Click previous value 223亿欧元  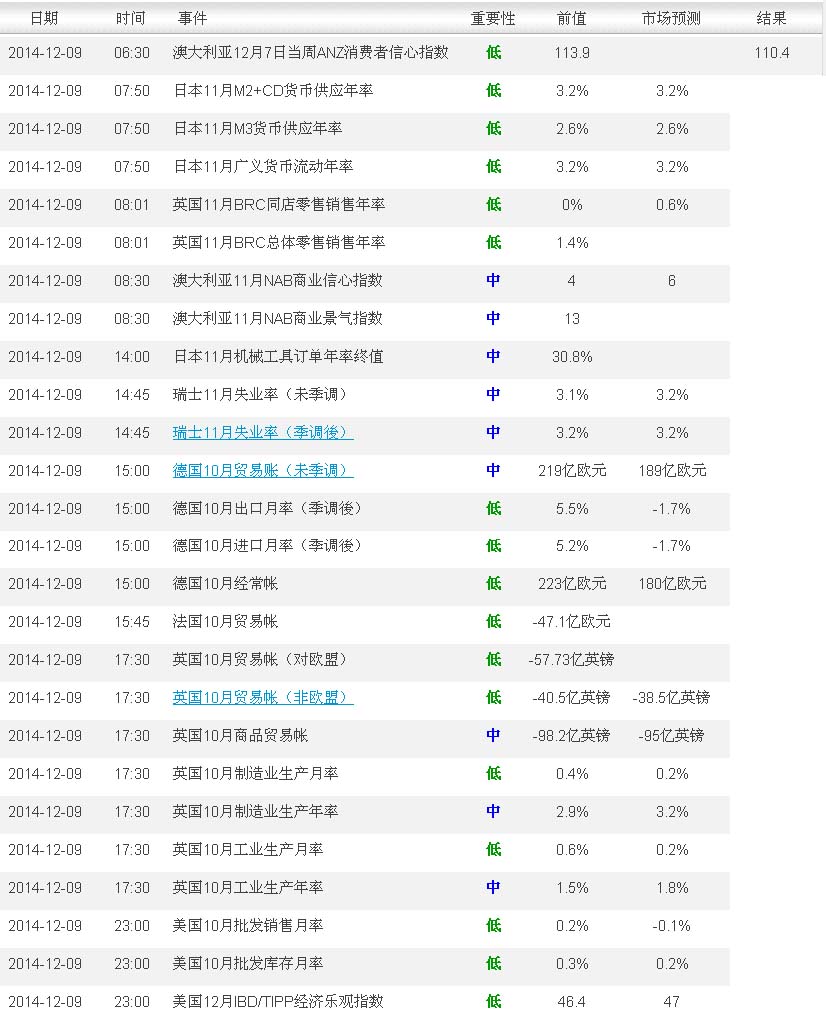point(572,583)
